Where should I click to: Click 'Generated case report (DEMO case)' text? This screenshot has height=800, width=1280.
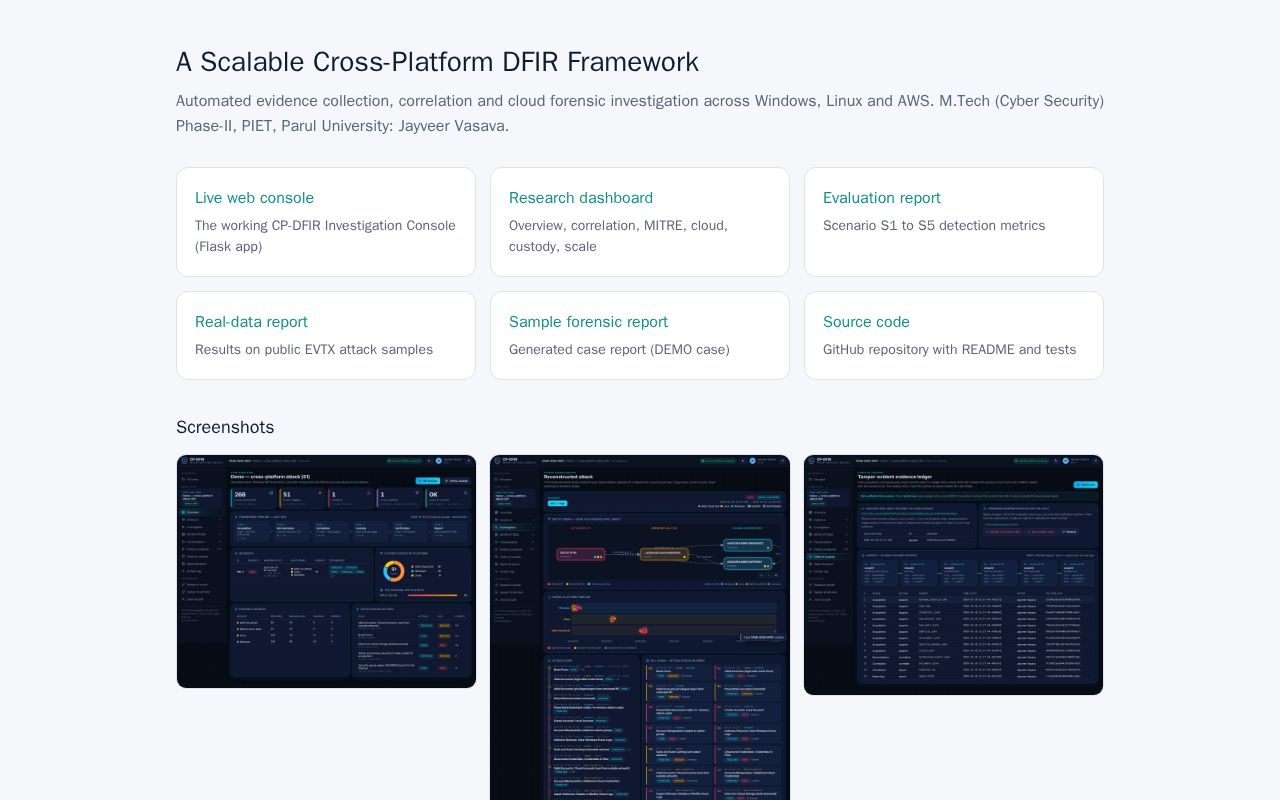click(x=619, y=350)
